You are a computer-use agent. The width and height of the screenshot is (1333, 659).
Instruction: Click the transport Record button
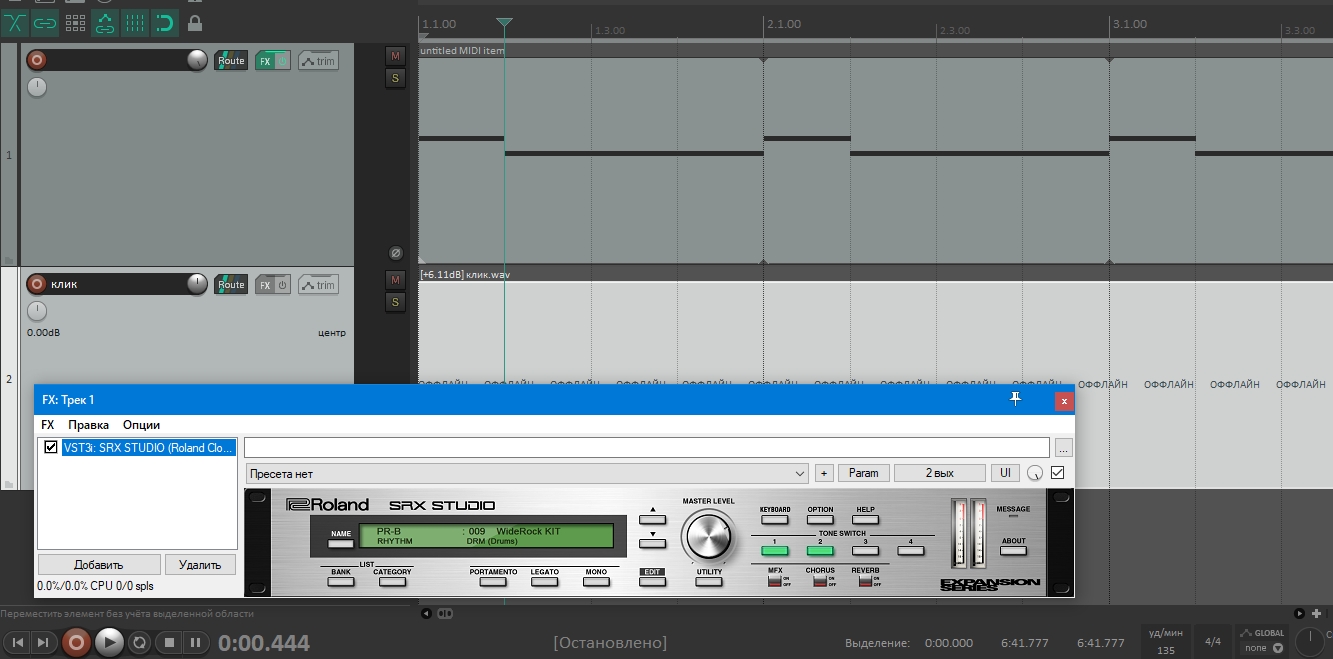(x=76, y=642)
